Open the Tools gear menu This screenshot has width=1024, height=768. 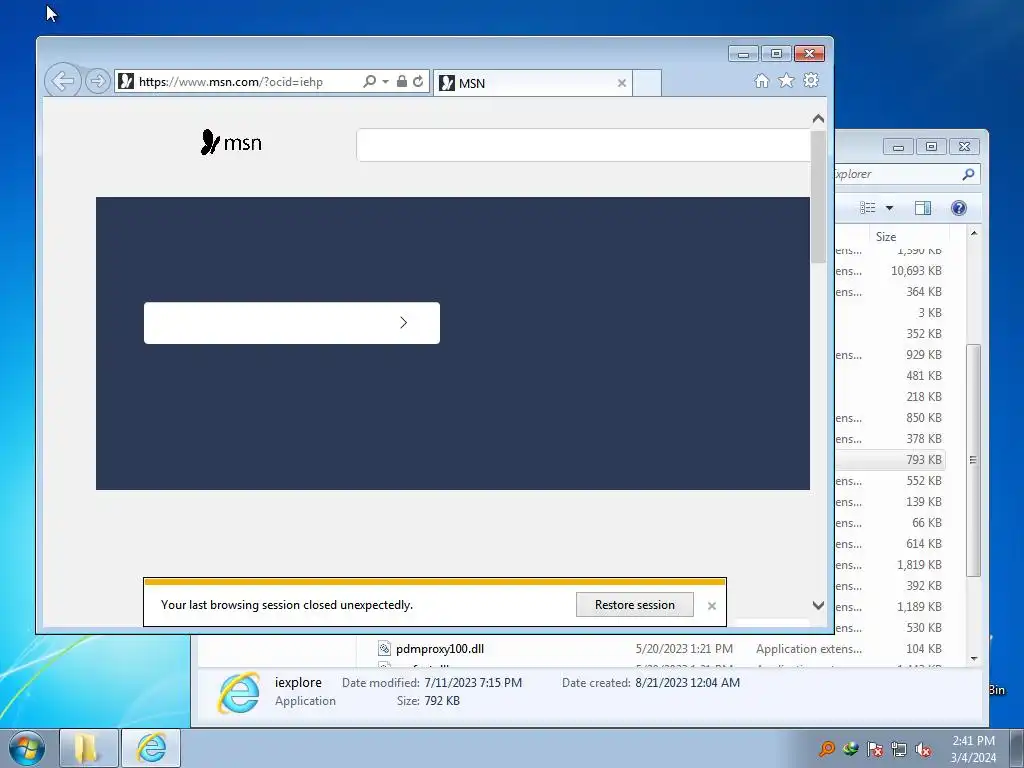(811, 80)
